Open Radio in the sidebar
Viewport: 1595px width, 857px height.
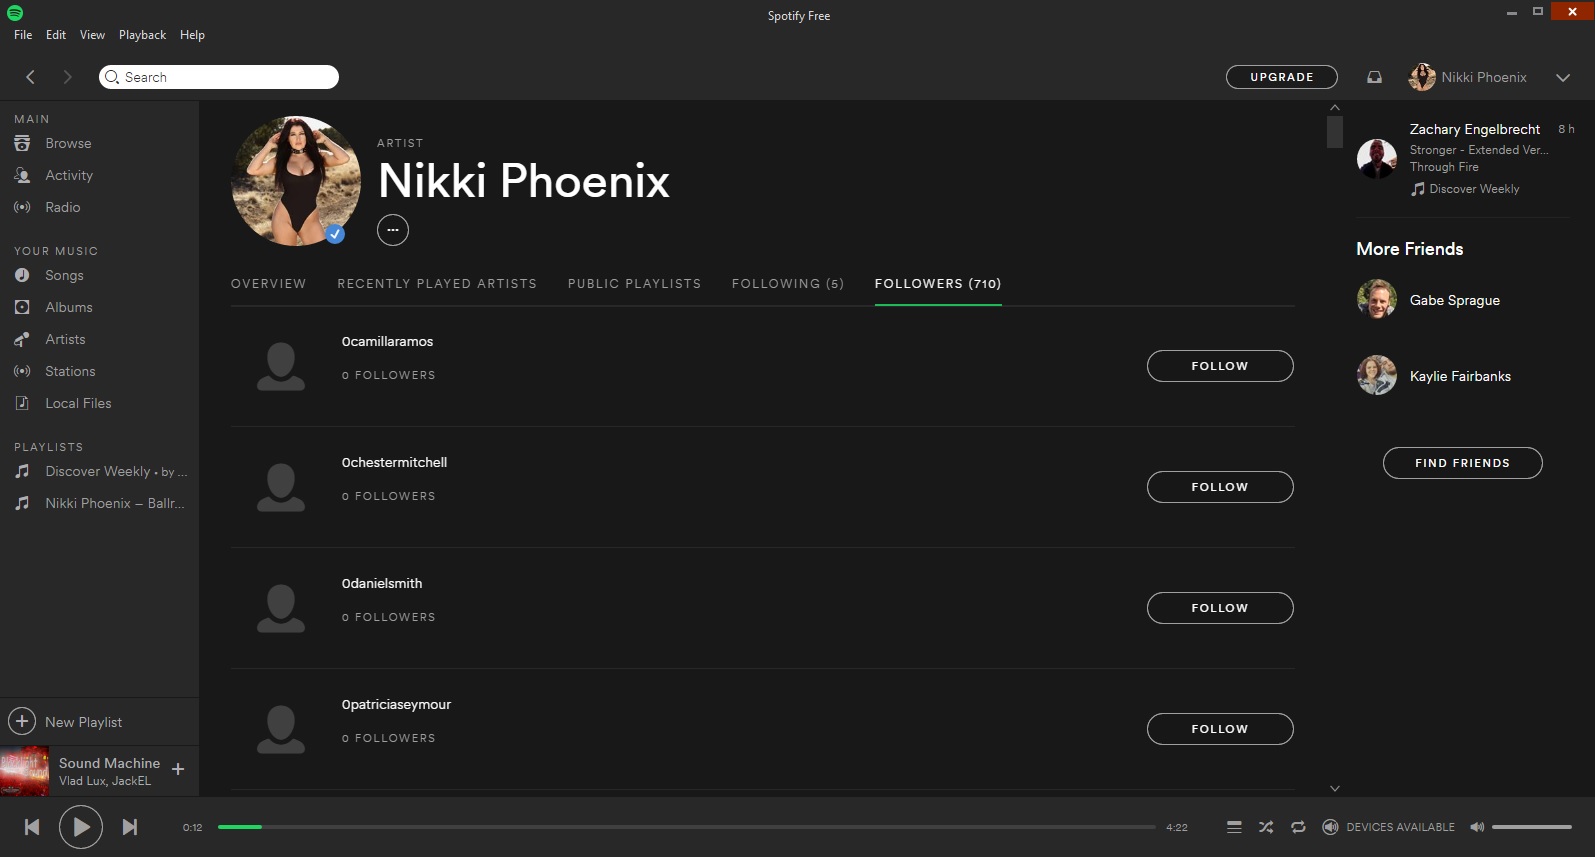pos(62,207)
